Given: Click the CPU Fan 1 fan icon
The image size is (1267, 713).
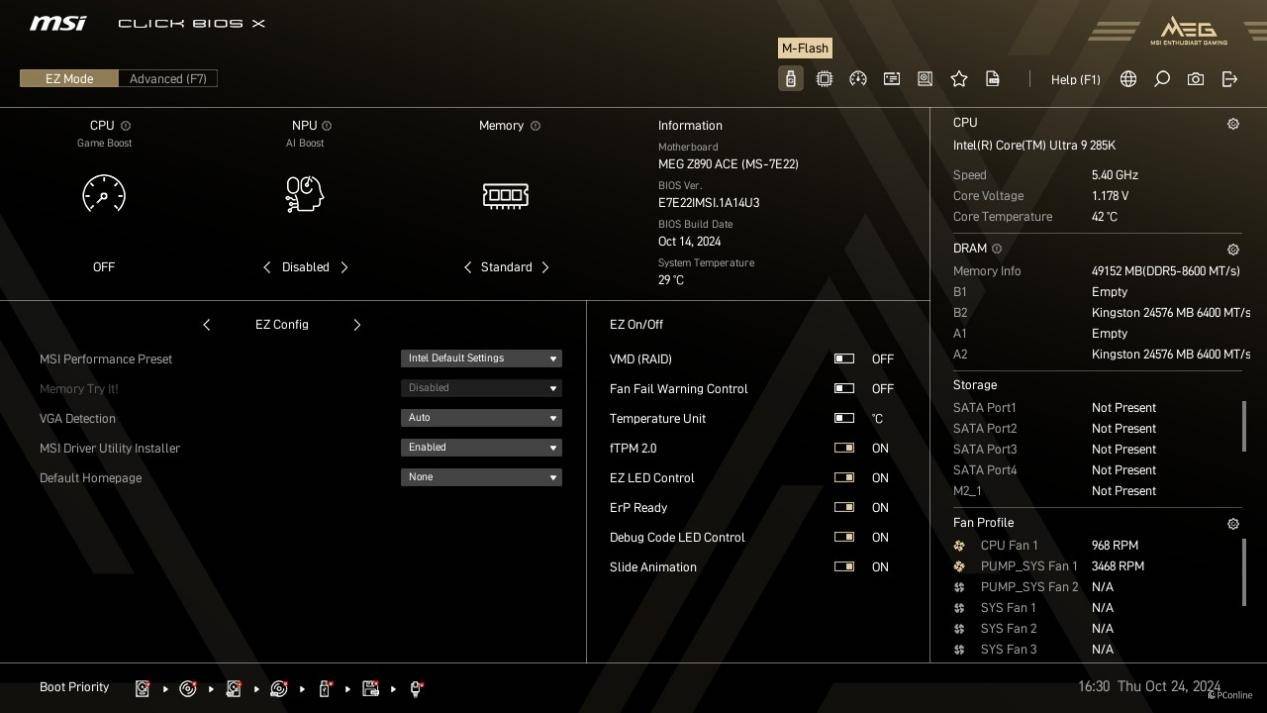Looking at the screenshot, I should pyautogui.click(x=959, y=546).
